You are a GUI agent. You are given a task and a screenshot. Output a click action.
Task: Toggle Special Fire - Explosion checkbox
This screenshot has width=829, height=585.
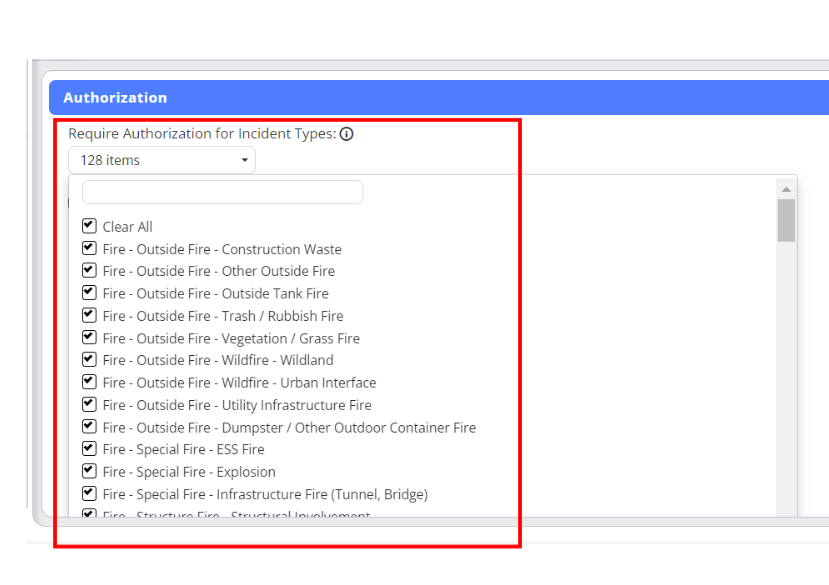(x=89, y=471)
